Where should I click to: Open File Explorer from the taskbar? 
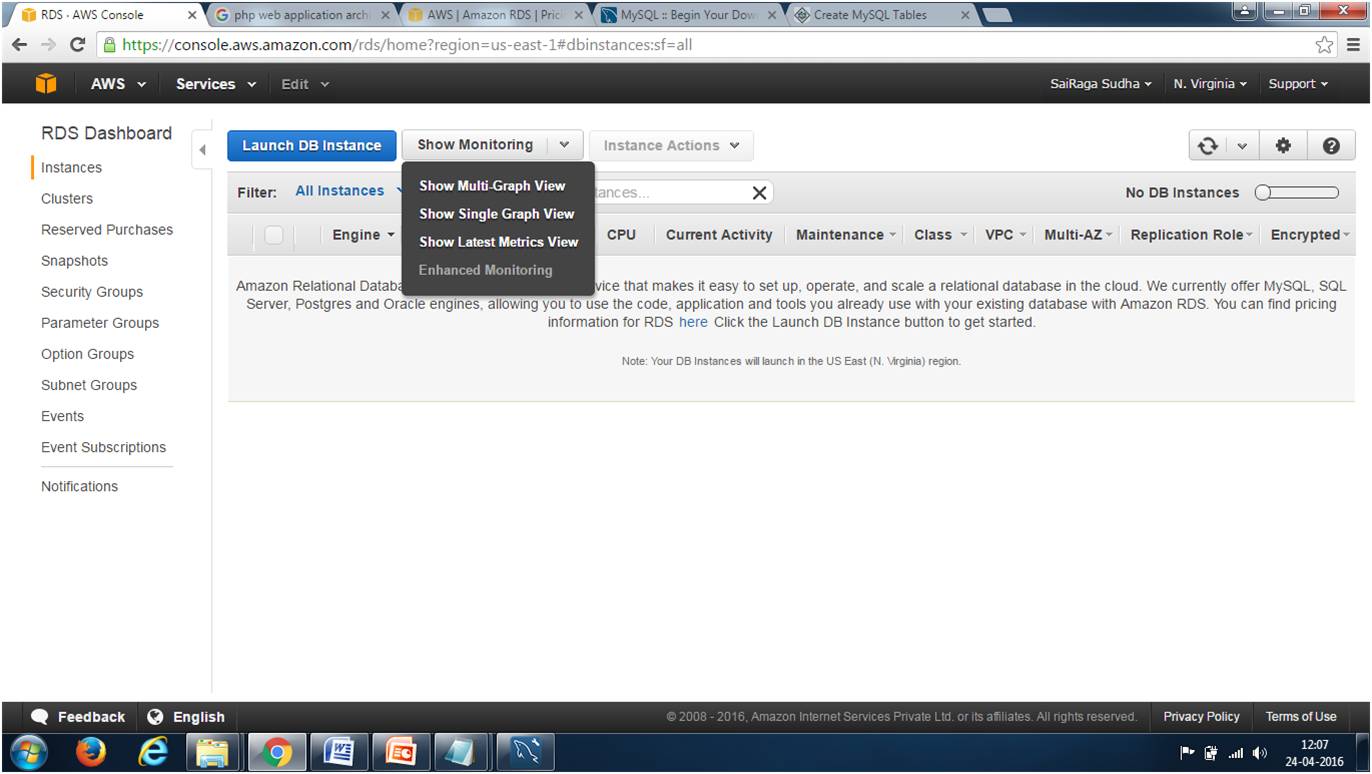pyautogui.click(x=213, y=753)
